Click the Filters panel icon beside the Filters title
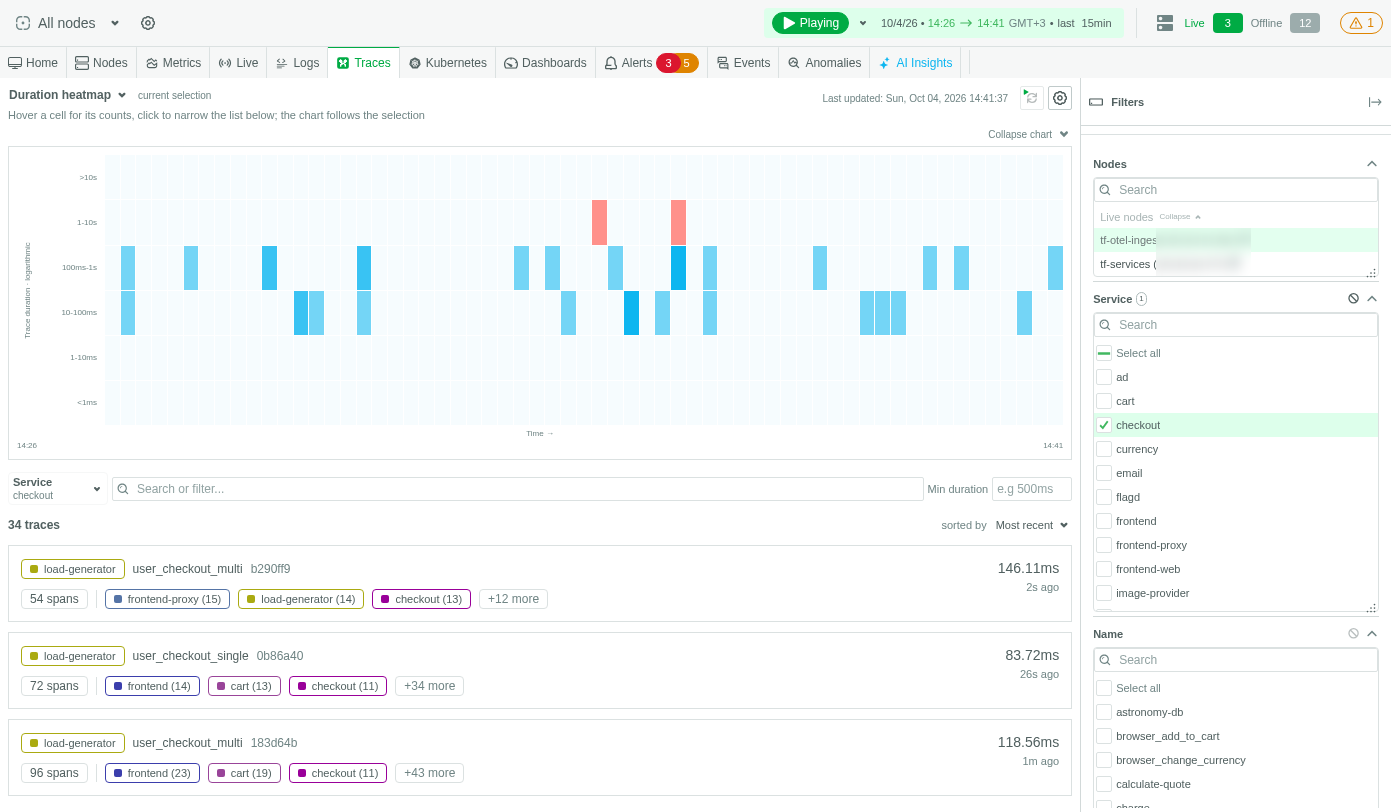The height and width of the screenshot is (812, 1391). click(x=1096, y=102)
